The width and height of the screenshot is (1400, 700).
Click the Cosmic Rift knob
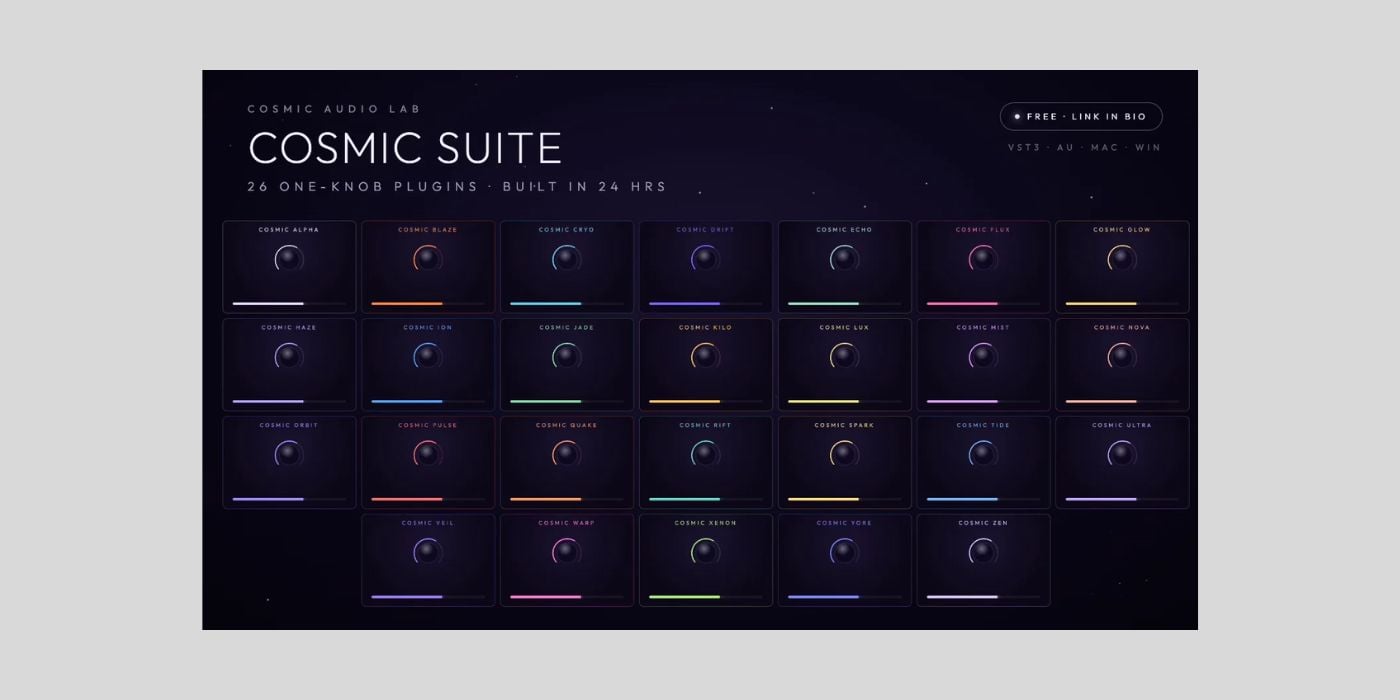706,454
